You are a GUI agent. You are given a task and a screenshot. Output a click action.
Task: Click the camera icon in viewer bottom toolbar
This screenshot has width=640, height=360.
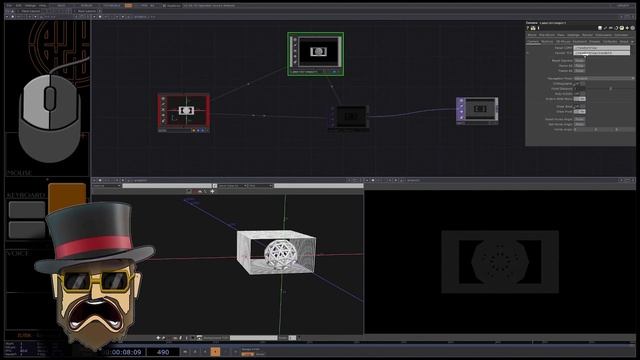click(199, 338)
